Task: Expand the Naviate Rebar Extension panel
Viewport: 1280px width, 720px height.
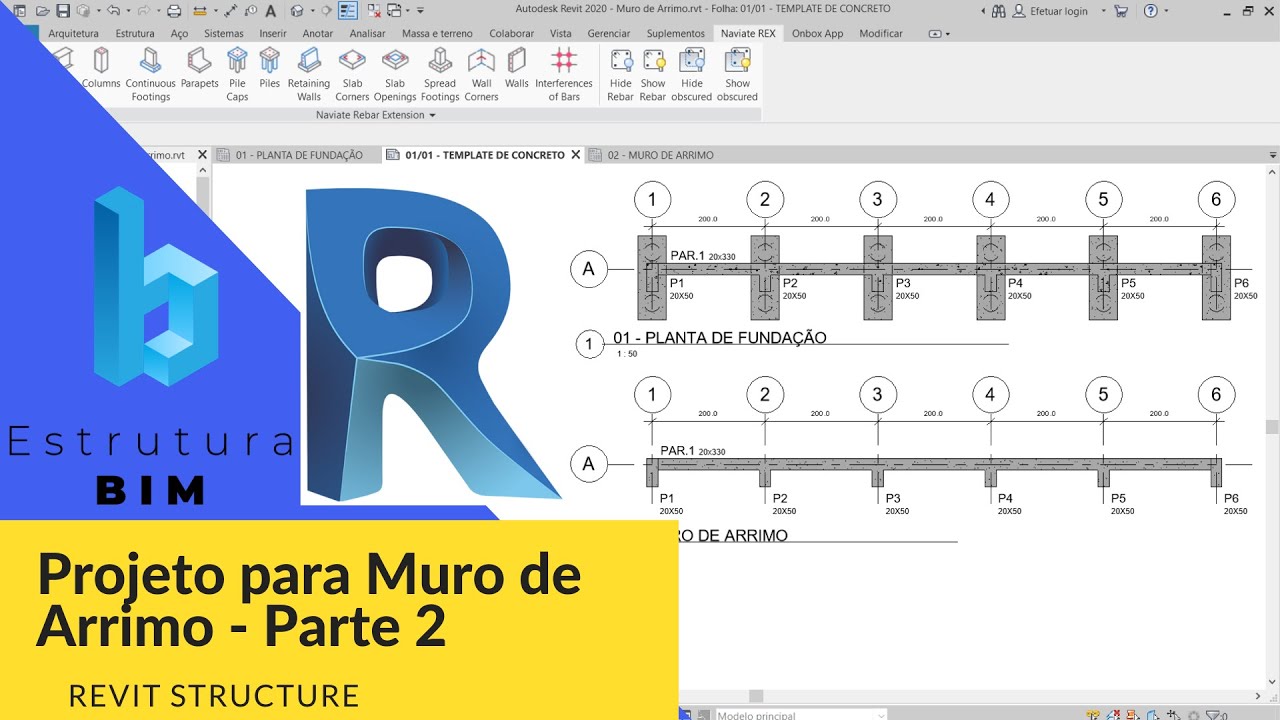Action: (x=376, y=115)
